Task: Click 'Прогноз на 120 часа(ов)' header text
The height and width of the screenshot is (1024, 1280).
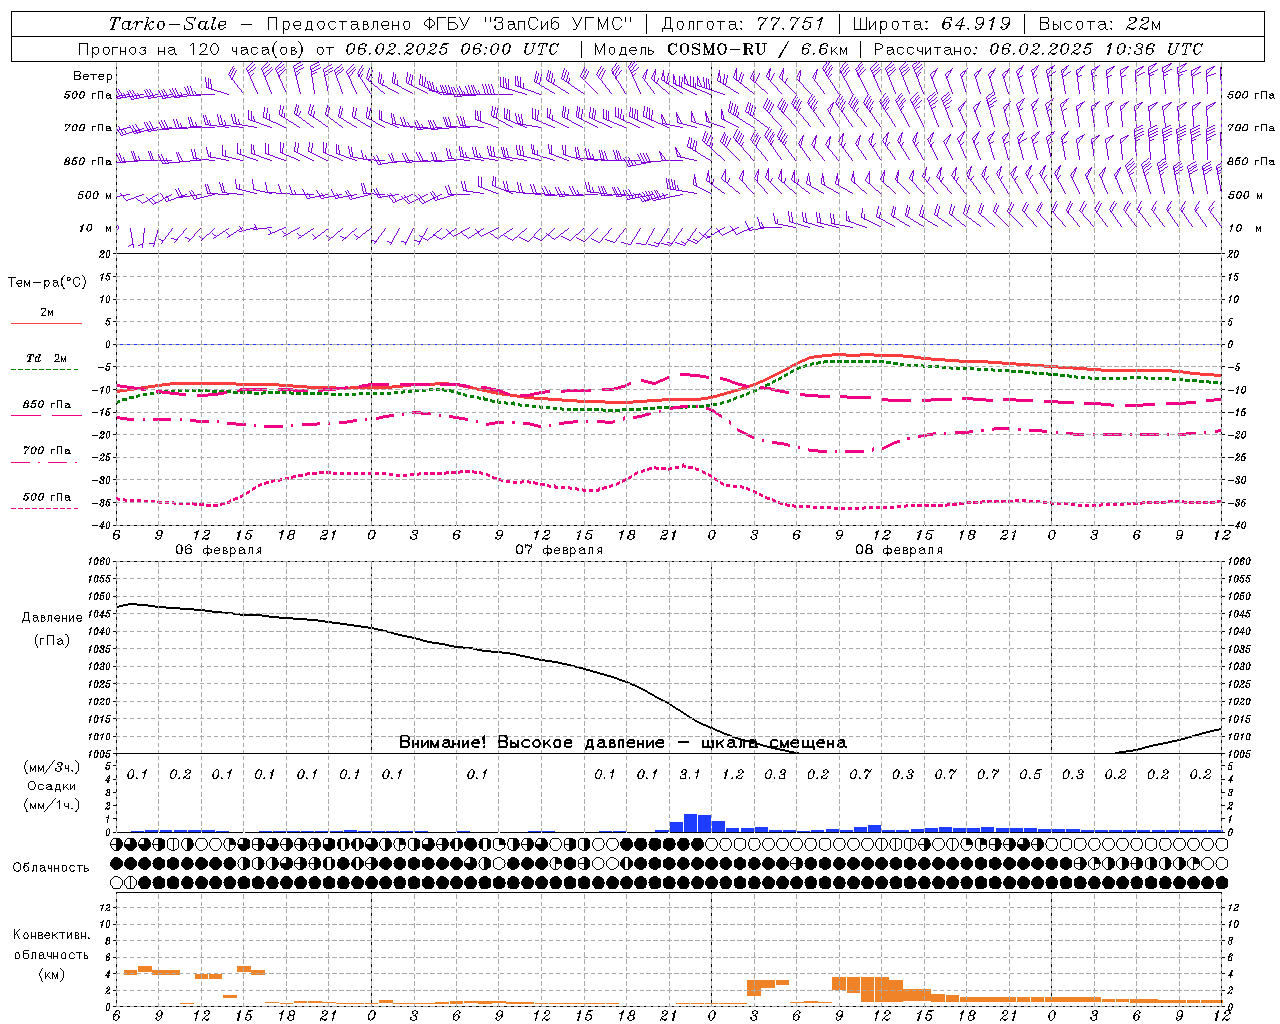Action: [x=192, y=49]
